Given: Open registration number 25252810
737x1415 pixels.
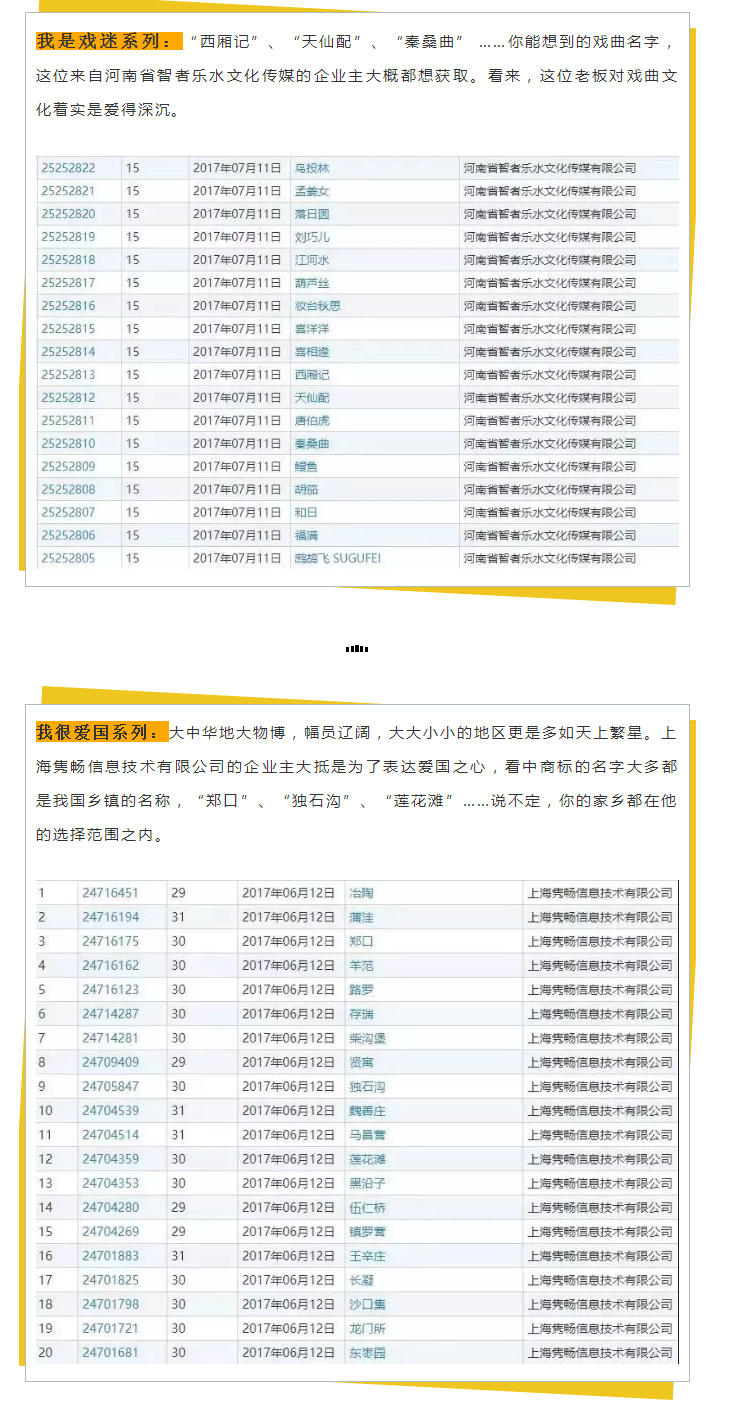Looking at the screenshot, I should (68, 444).
